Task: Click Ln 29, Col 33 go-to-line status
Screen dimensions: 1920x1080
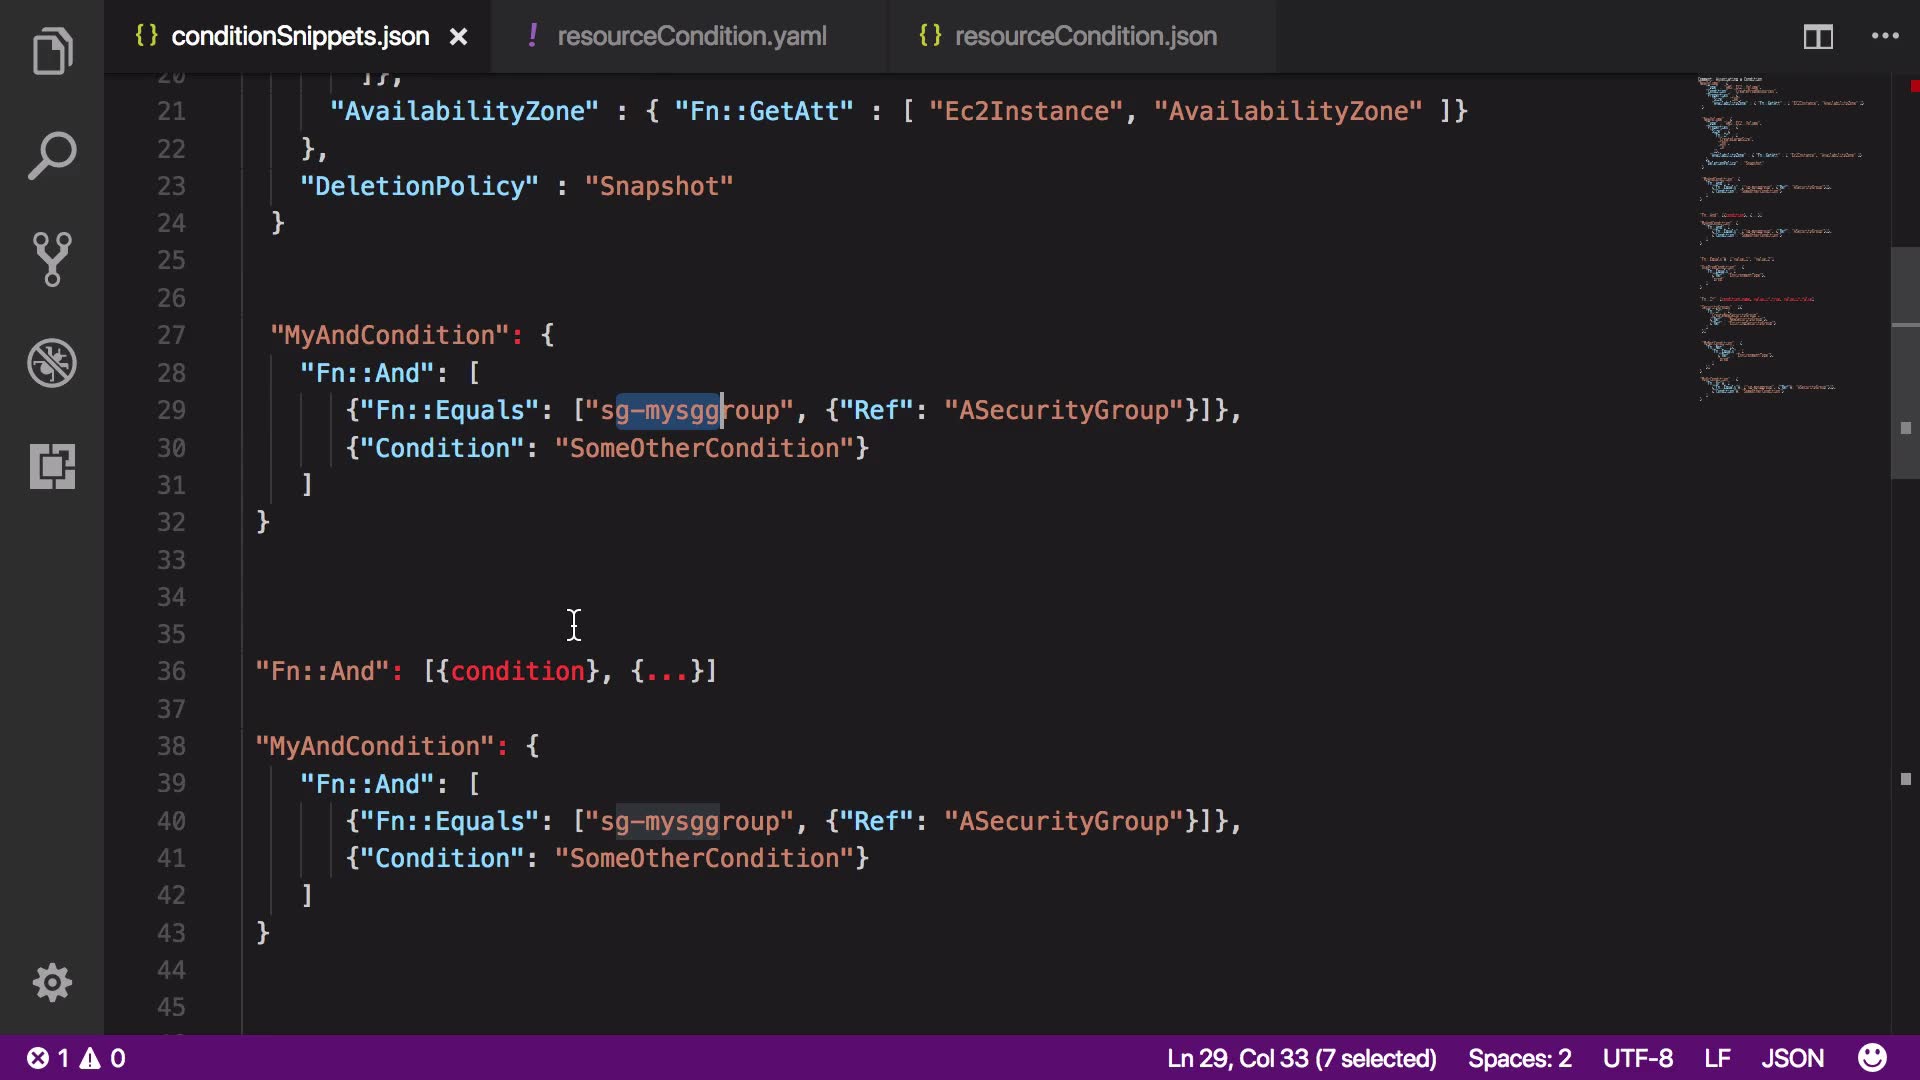Action: [x=1301, y=1058]
